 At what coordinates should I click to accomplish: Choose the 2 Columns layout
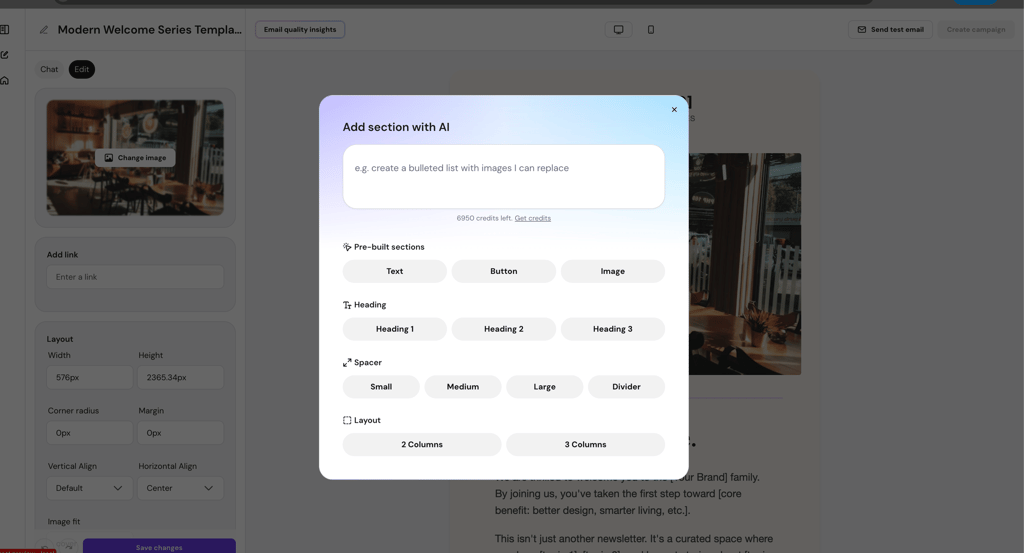(422, 445)
